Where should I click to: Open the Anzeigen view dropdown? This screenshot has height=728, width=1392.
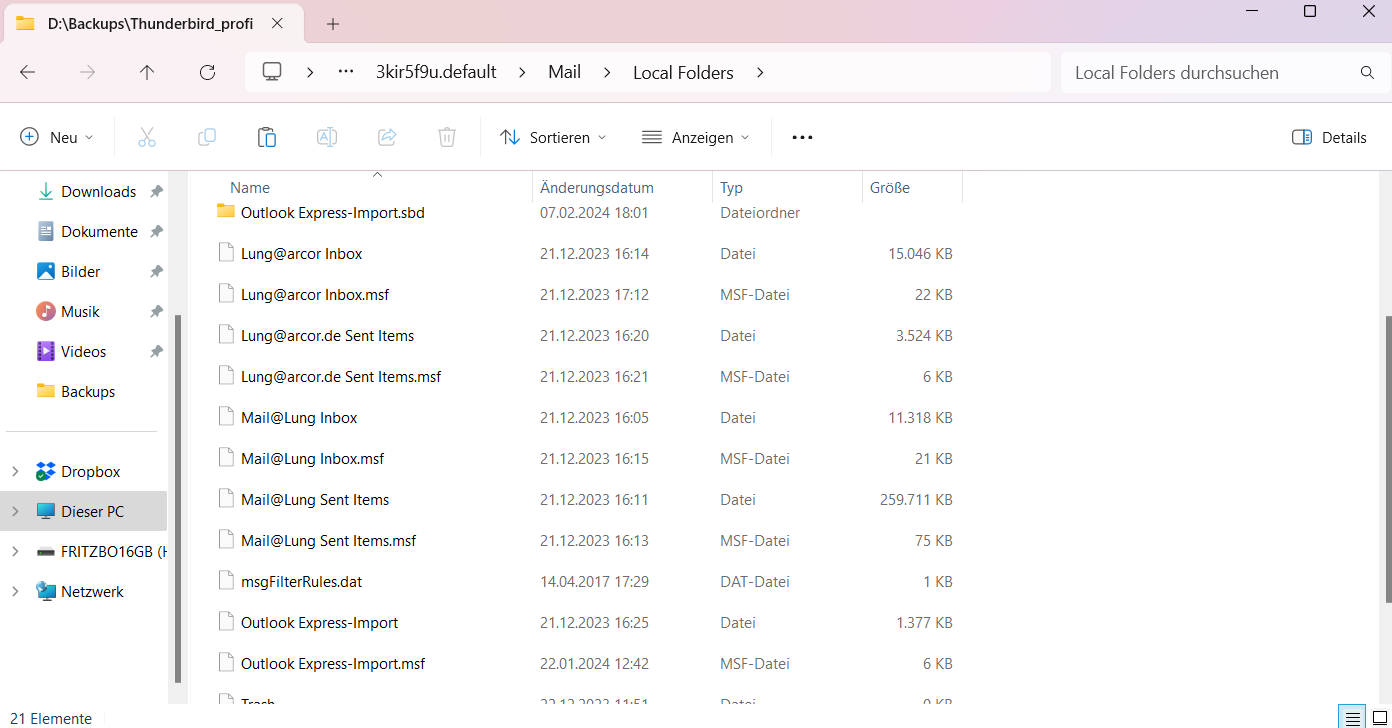point(695,138)
